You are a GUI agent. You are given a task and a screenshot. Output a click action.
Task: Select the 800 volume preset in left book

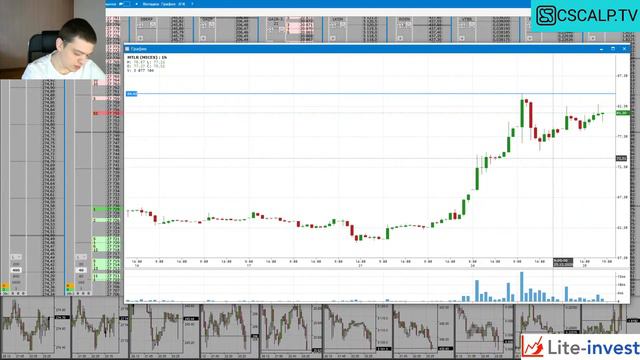coord(16,276)
